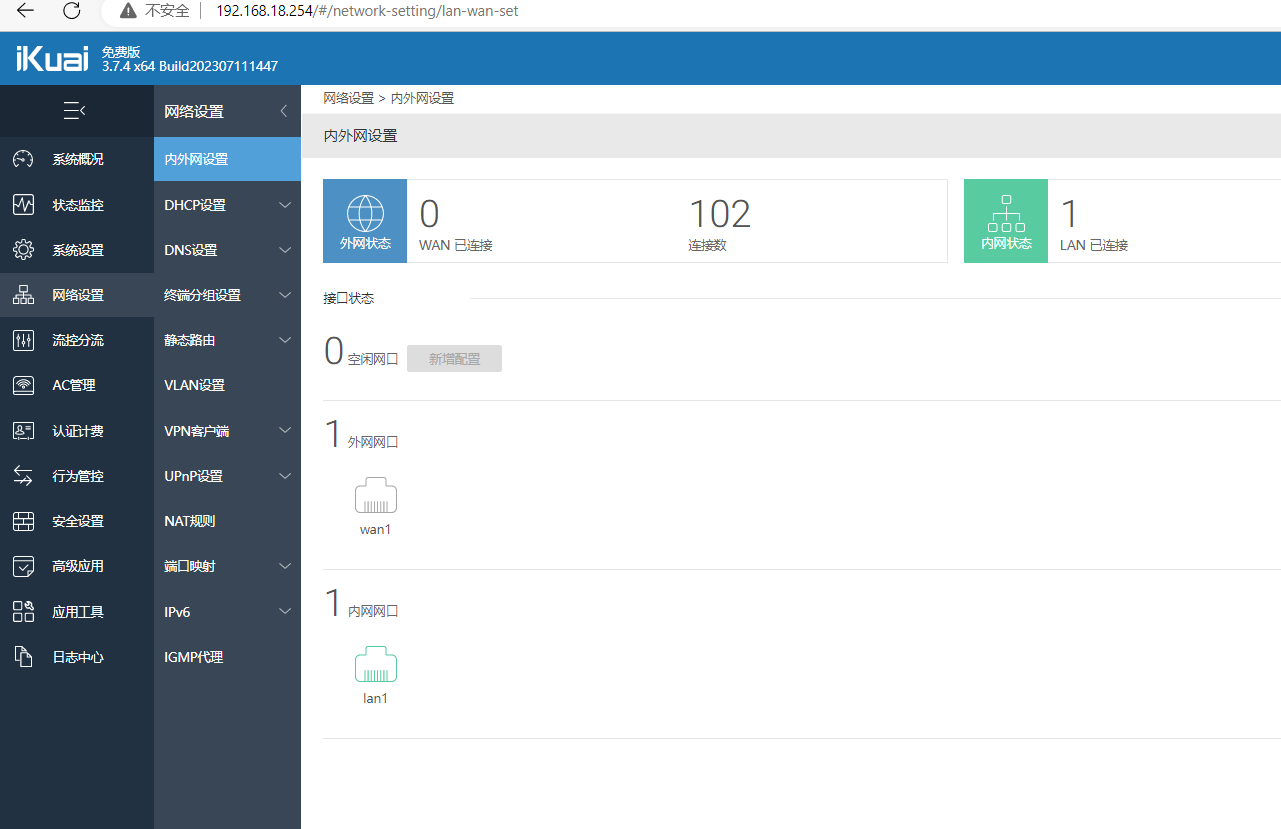Click the 系统设置 gear icon
This screenshot has width=1281, height=829.
pos(23,250)
